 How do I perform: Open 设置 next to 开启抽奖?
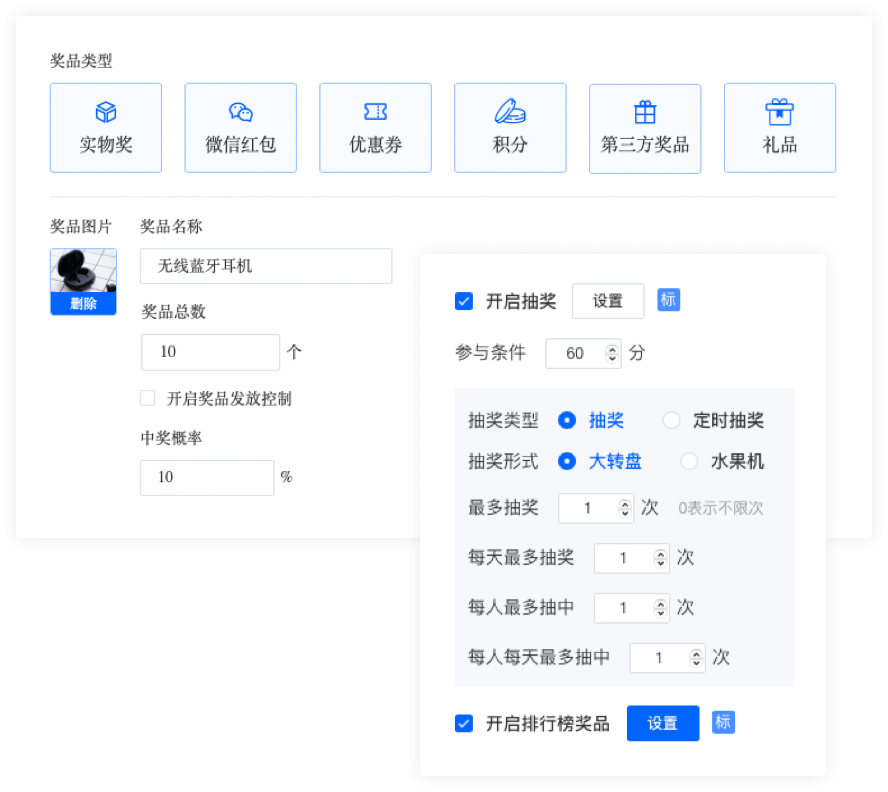tap(608, 301)
